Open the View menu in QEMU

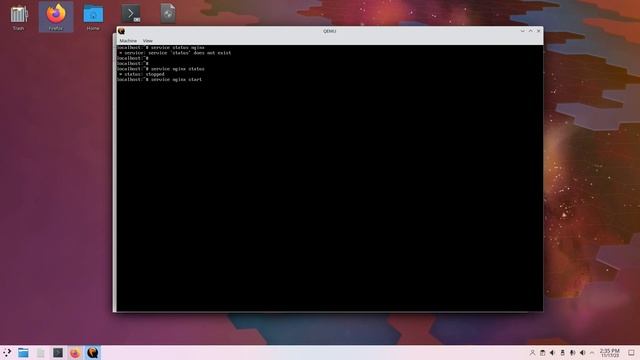pos(148,41)
